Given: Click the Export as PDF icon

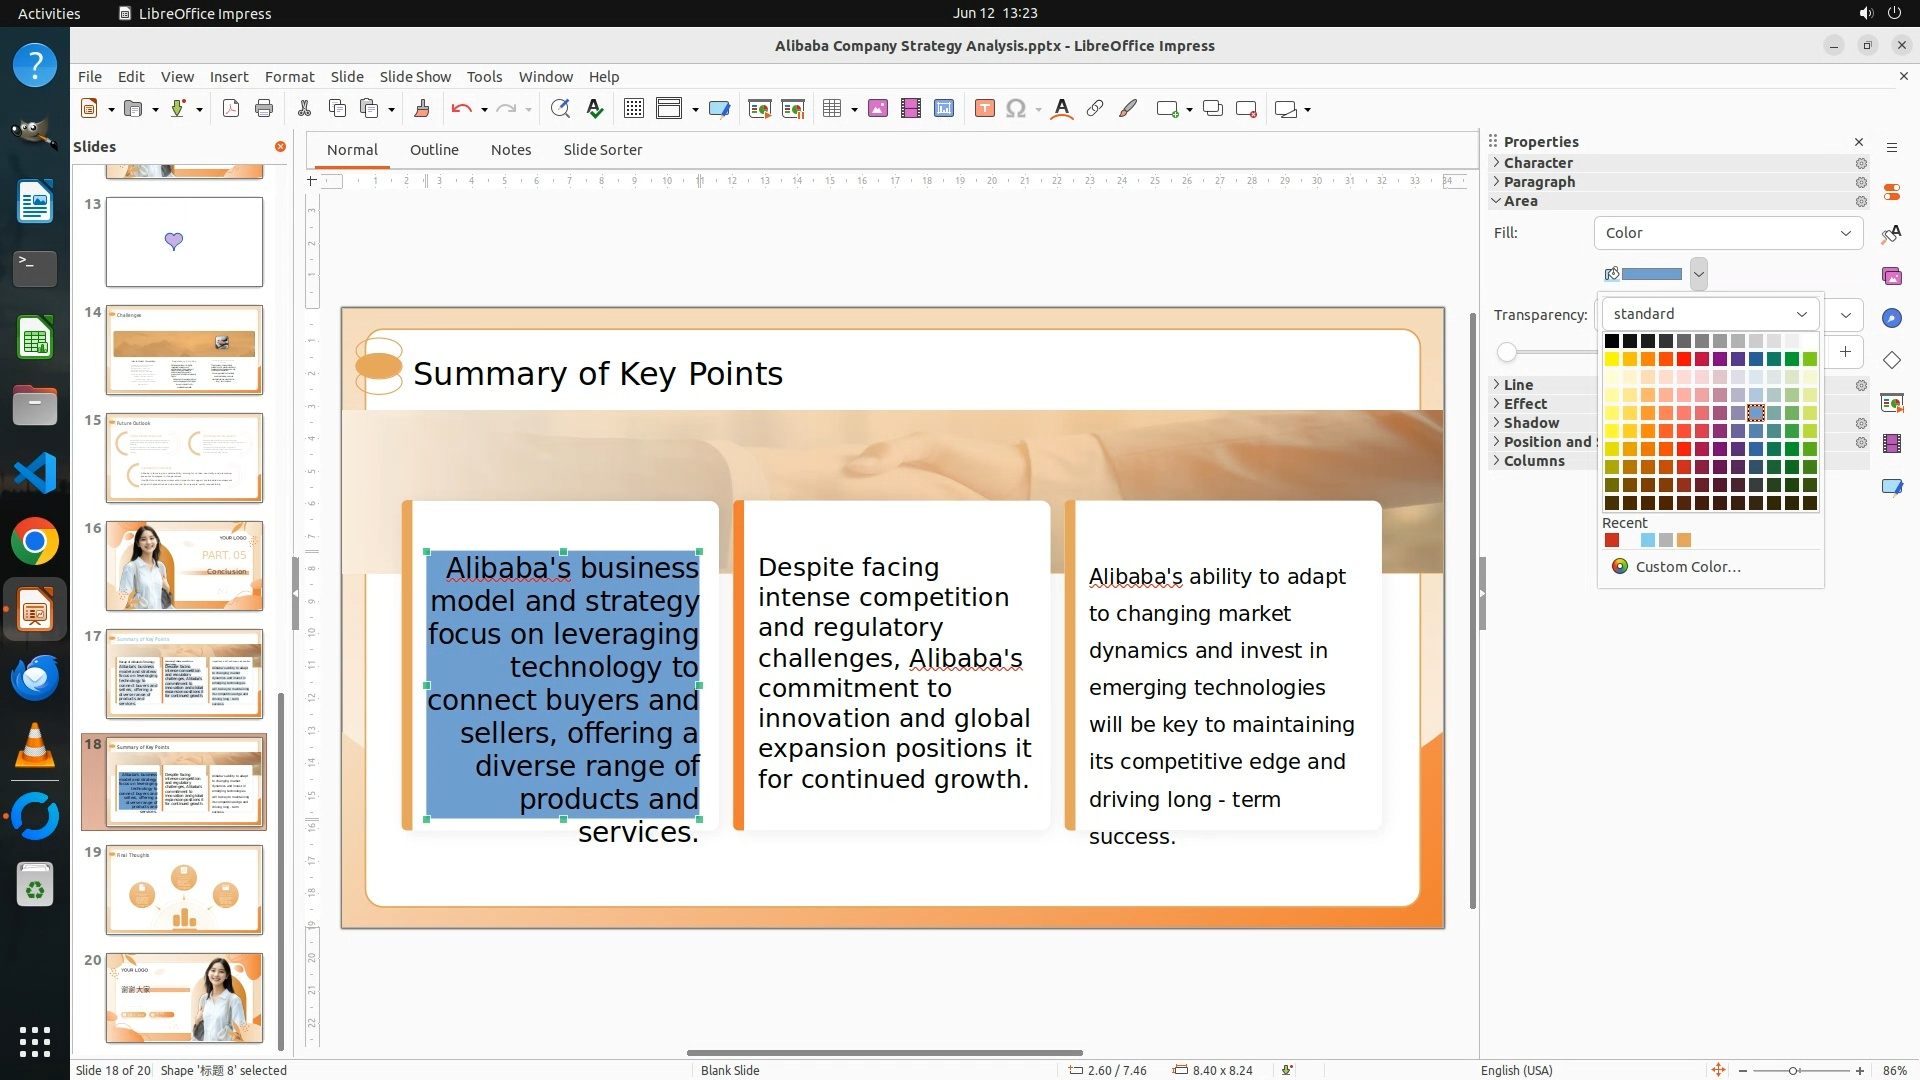Looking at the screenshot, I should [231, 109].
